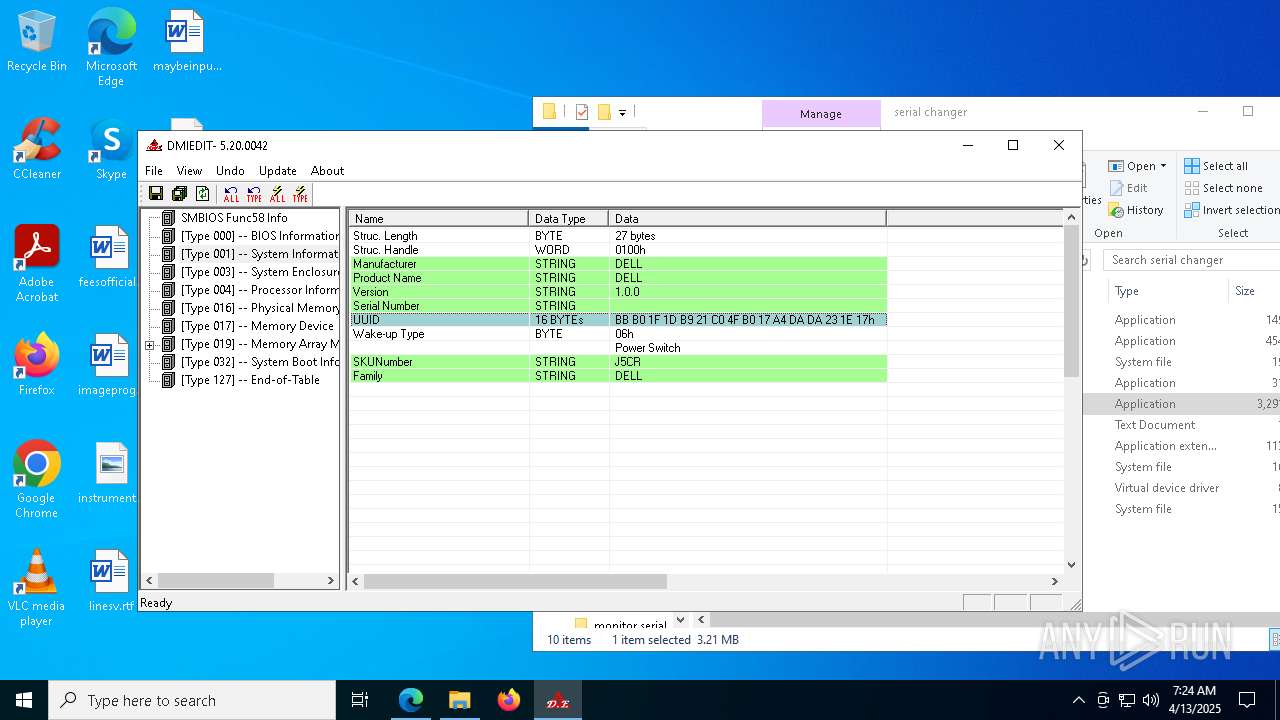Click the Save All stacked disks toolbar icon
Image resolution: width=1280 pixels, height=720 pixels.
[179, 194]
